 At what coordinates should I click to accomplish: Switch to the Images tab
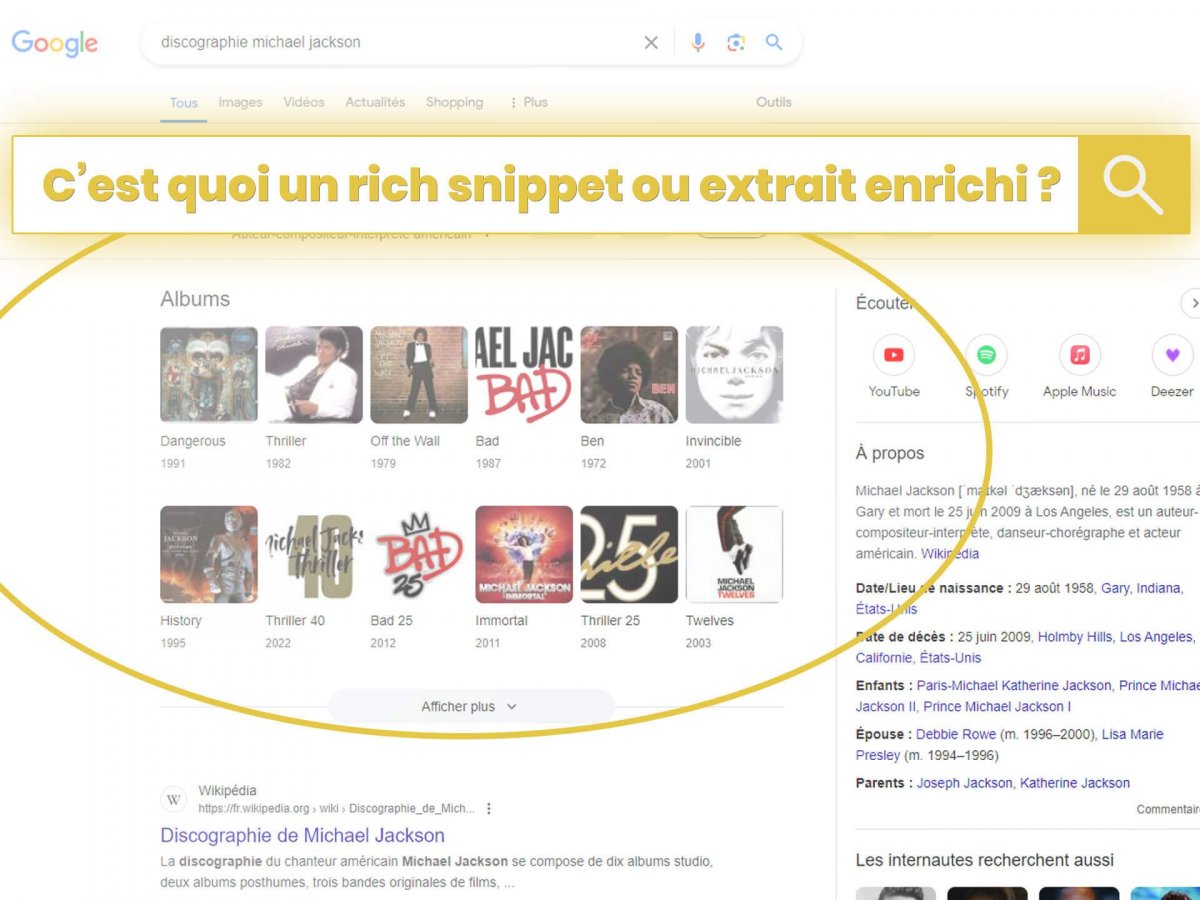(x=240, y=102)
